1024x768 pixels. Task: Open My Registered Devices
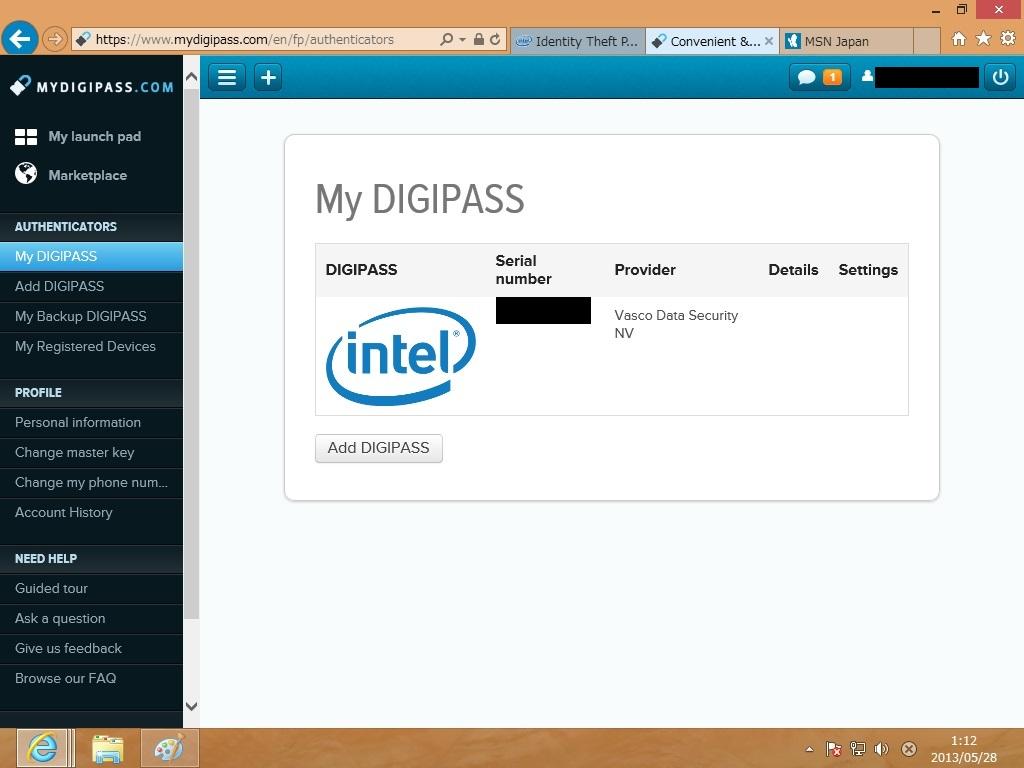91,346
